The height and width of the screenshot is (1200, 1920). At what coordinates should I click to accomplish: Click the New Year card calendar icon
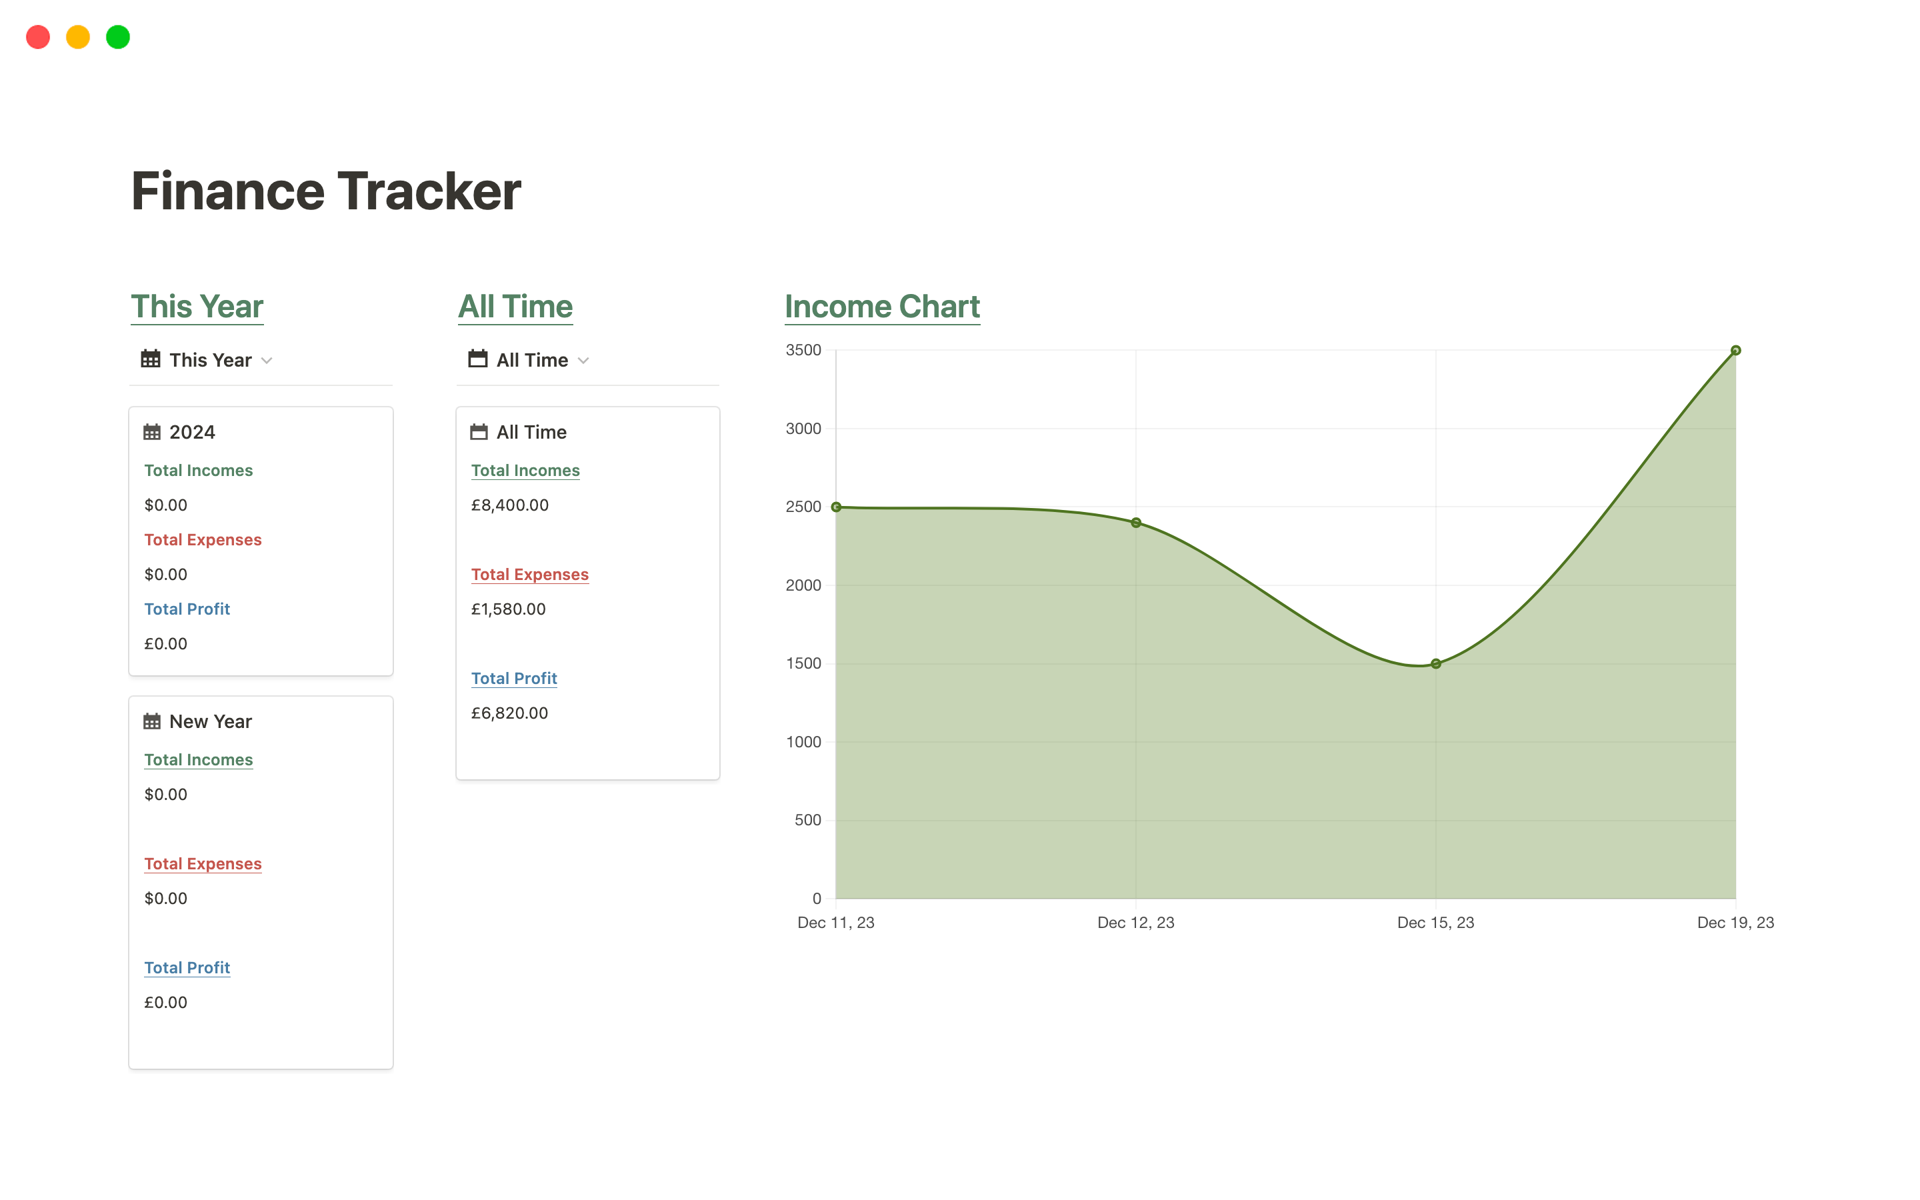(152, 722)
